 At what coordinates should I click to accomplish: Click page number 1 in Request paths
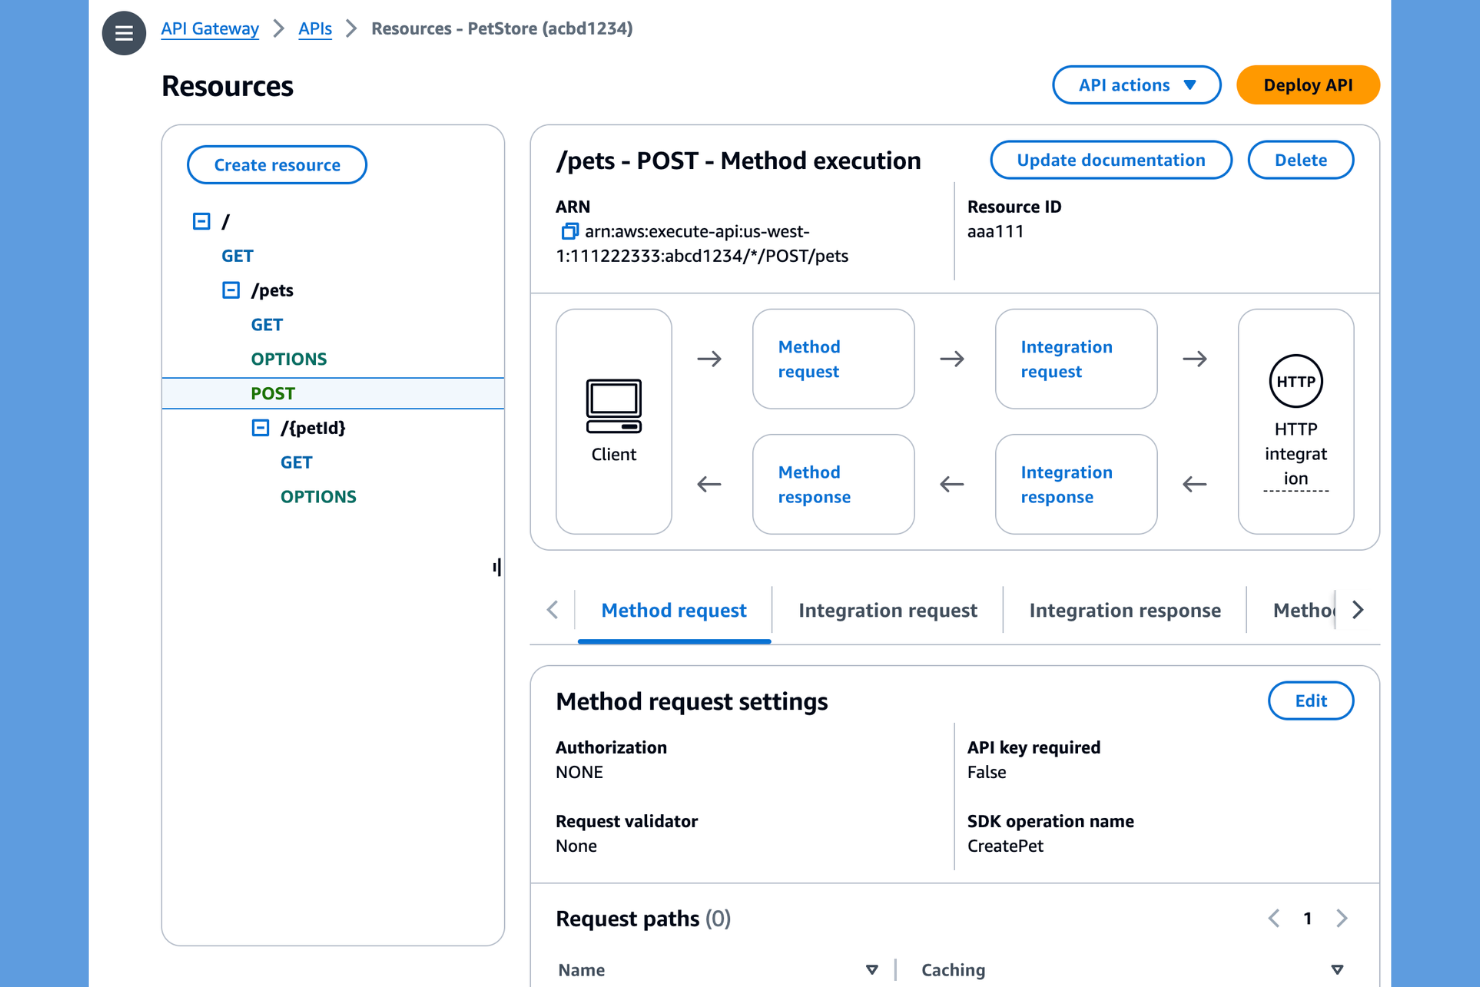[x=1307, y=918]
